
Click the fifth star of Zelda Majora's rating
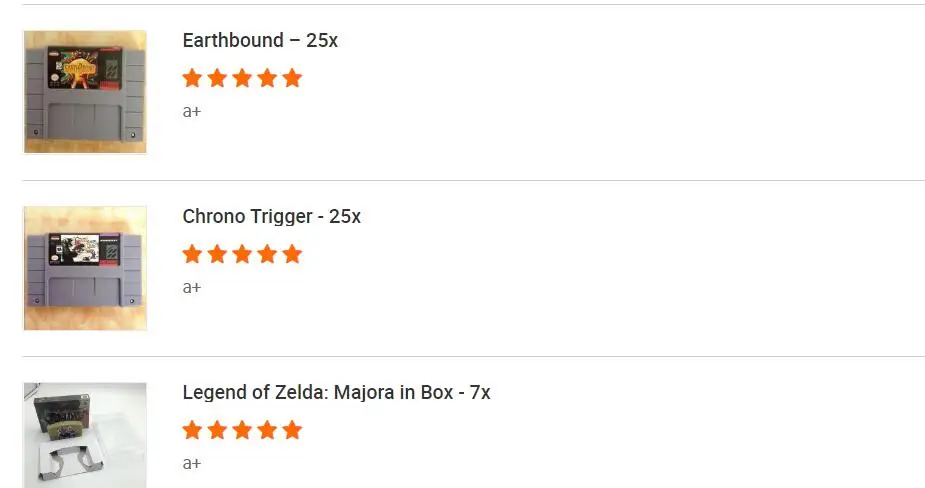(x=292, y=430)
